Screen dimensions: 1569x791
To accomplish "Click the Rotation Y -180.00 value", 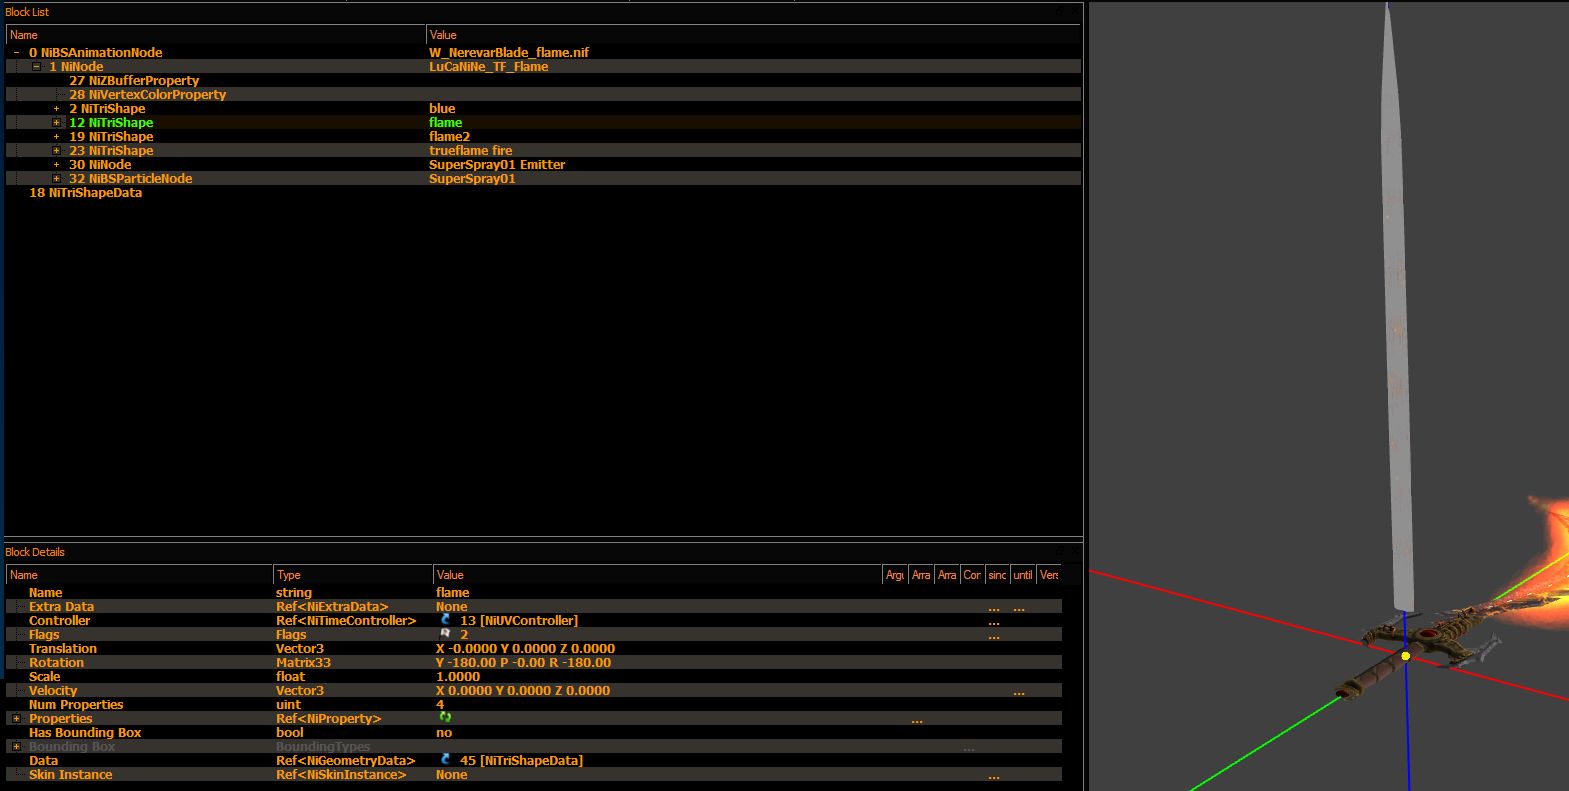I will point(523,662).
